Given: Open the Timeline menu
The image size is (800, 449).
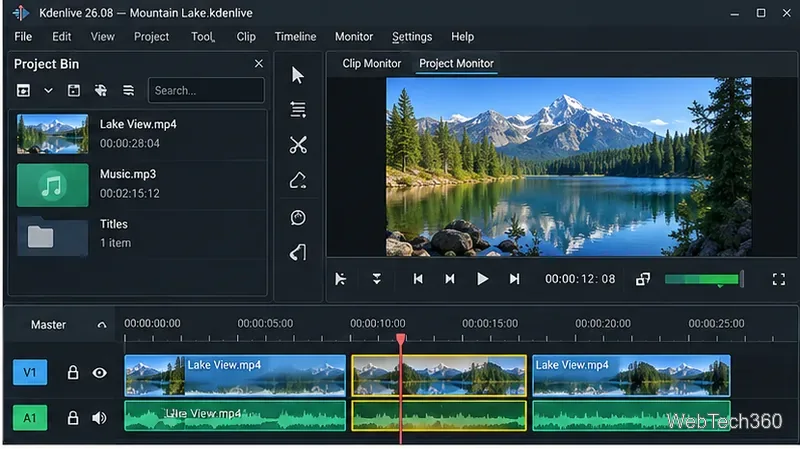Looking at the screenshot, I should coord(295,37).
